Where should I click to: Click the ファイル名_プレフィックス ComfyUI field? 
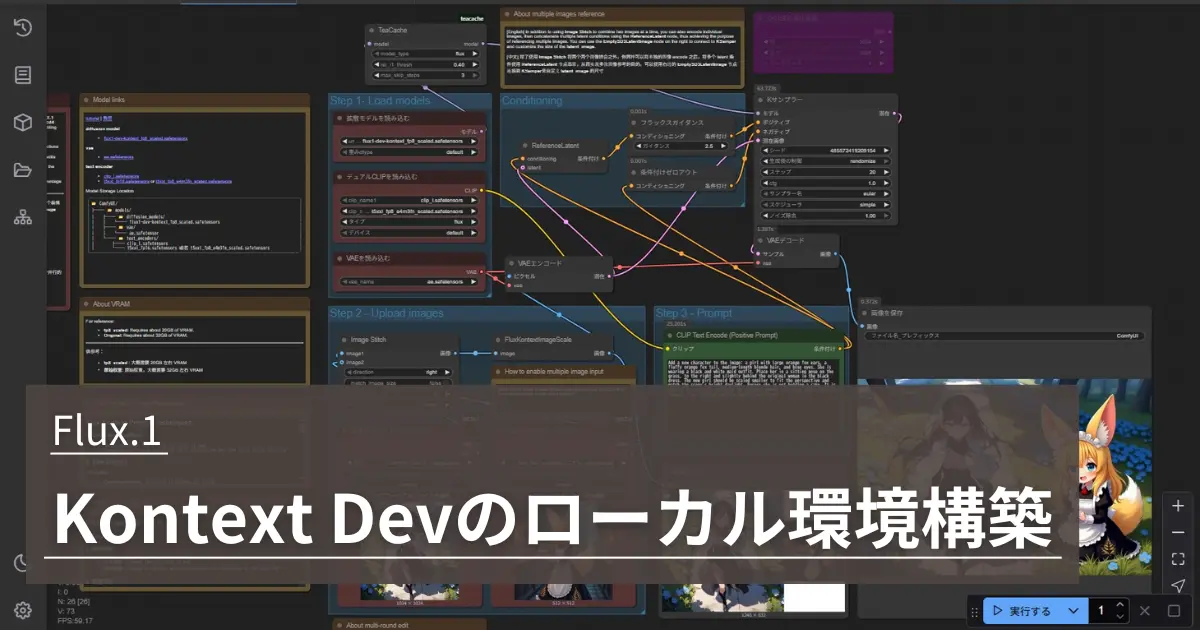[x=1002, y=336]
